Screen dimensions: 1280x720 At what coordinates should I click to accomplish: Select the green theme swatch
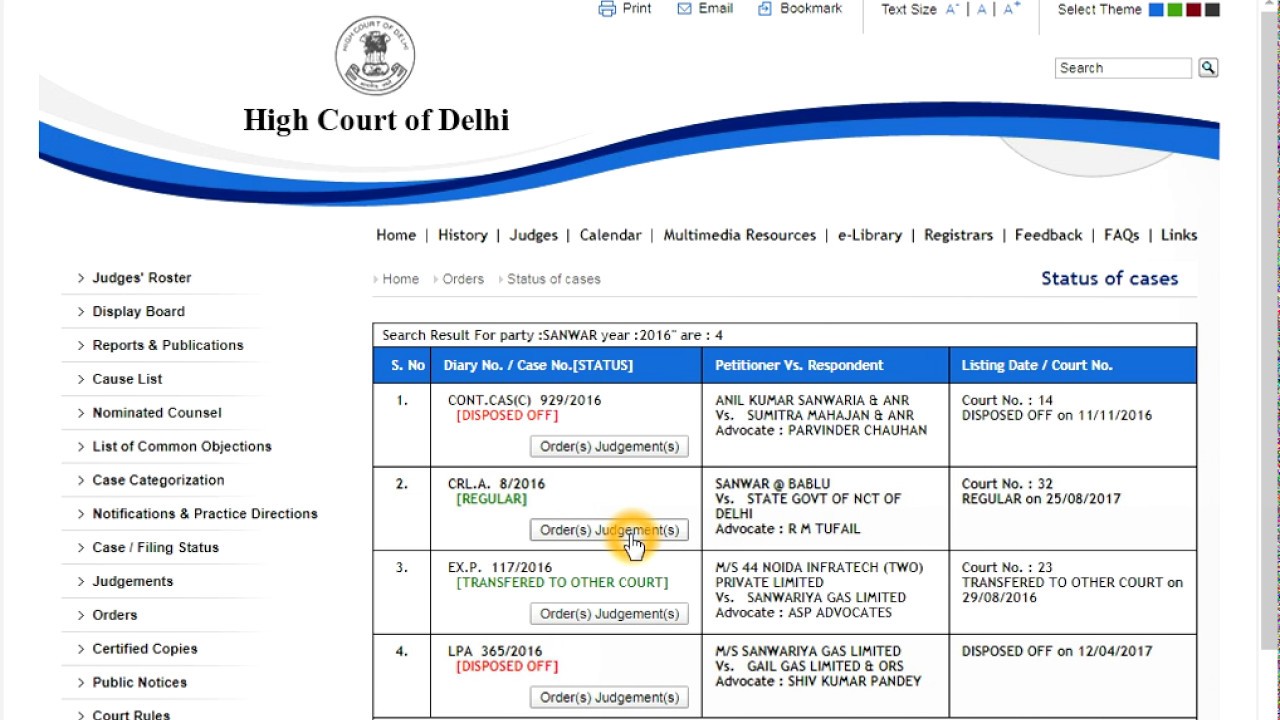click(1175, 10)
